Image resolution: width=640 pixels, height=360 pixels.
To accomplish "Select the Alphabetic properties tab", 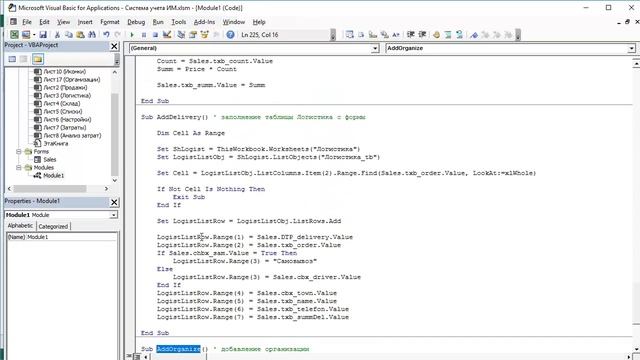I will click(x=20, y=226).
